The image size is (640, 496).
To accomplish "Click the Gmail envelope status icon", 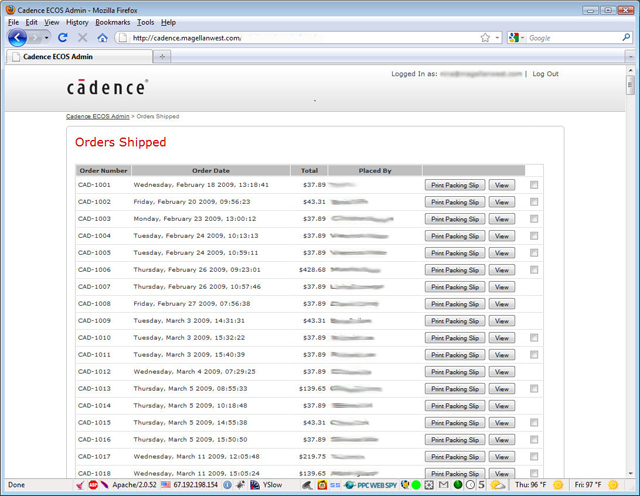I will point(443,485).
